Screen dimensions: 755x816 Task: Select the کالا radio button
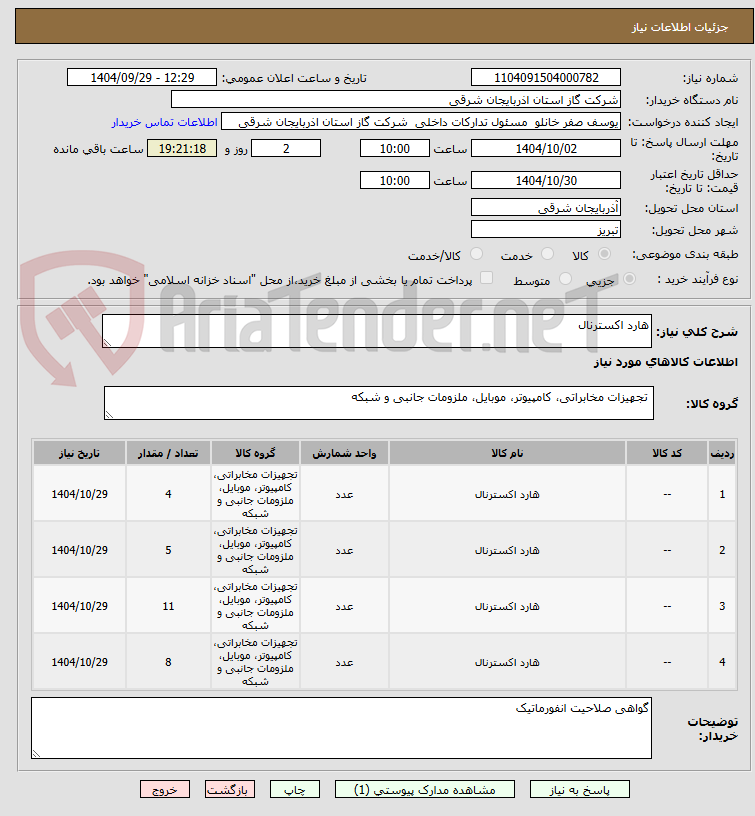(x=604, y=254)
